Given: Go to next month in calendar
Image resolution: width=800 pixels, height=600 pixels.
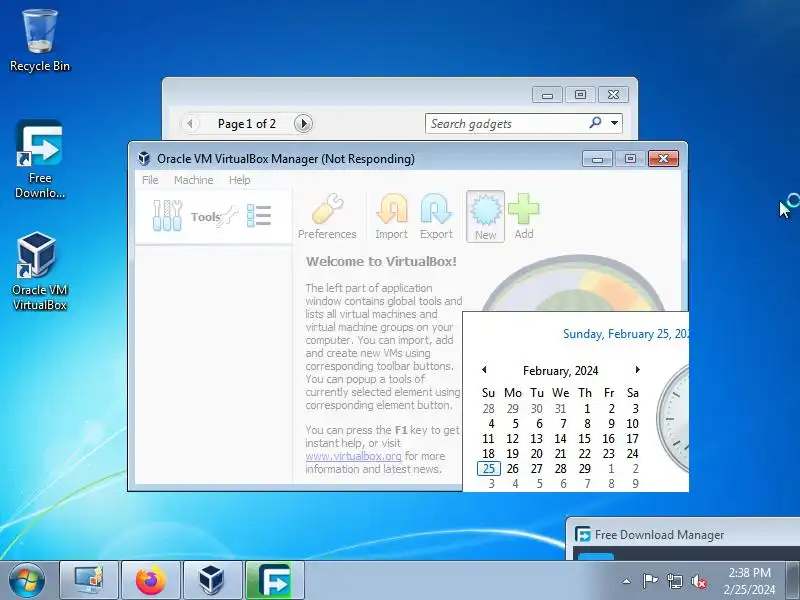Looking at the screenshot, I should click(x=637, y=370).
